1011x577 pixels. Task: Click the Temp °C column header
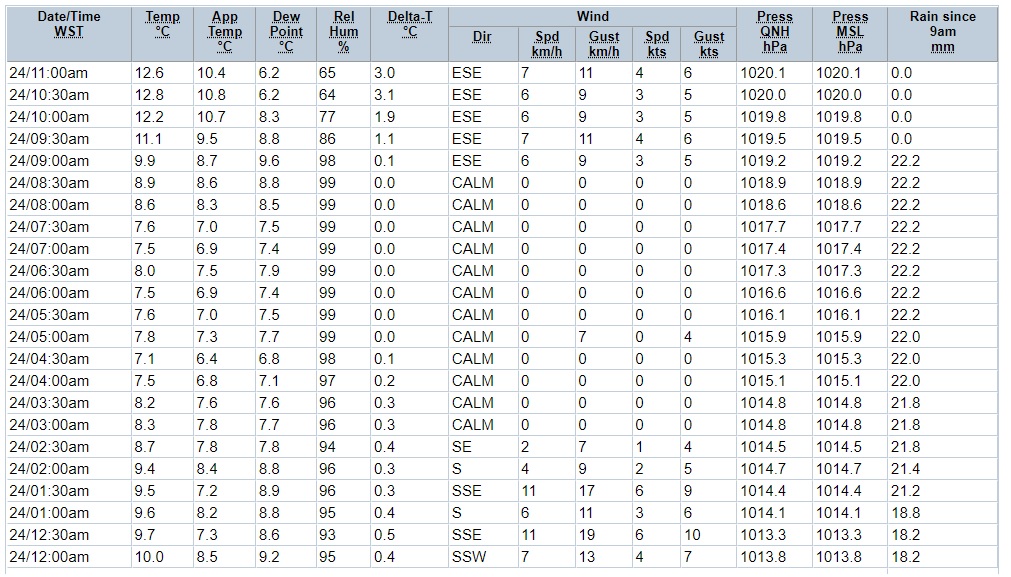coord(162,24)
